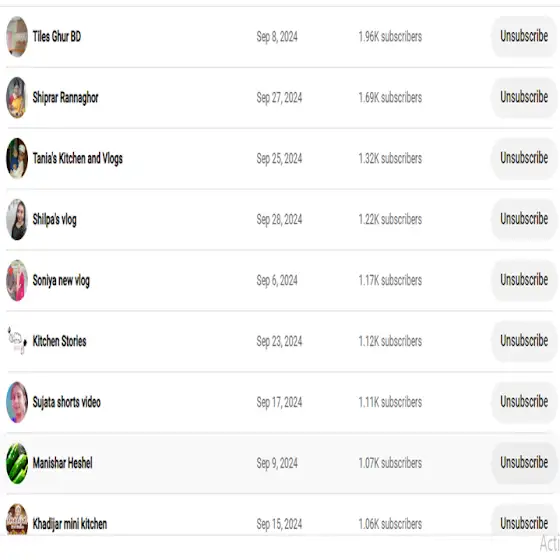The height and width of the screenshot is (560, 560).
Task: Open Tania's Kitchen and Vlogs avatar
Action: [x=17, y=158]
